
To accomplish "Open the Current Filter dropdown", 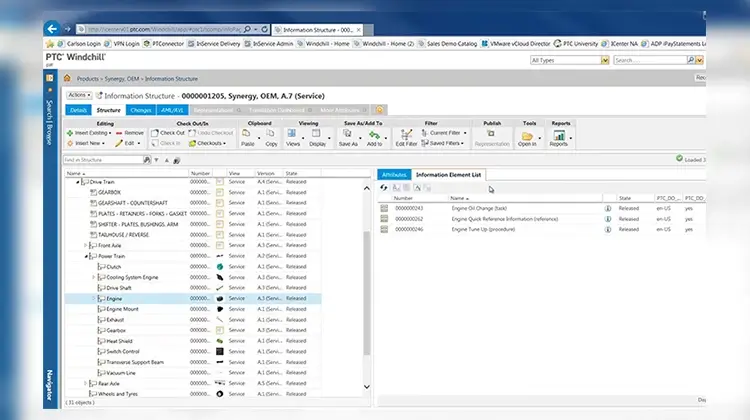I will [444, 133].
